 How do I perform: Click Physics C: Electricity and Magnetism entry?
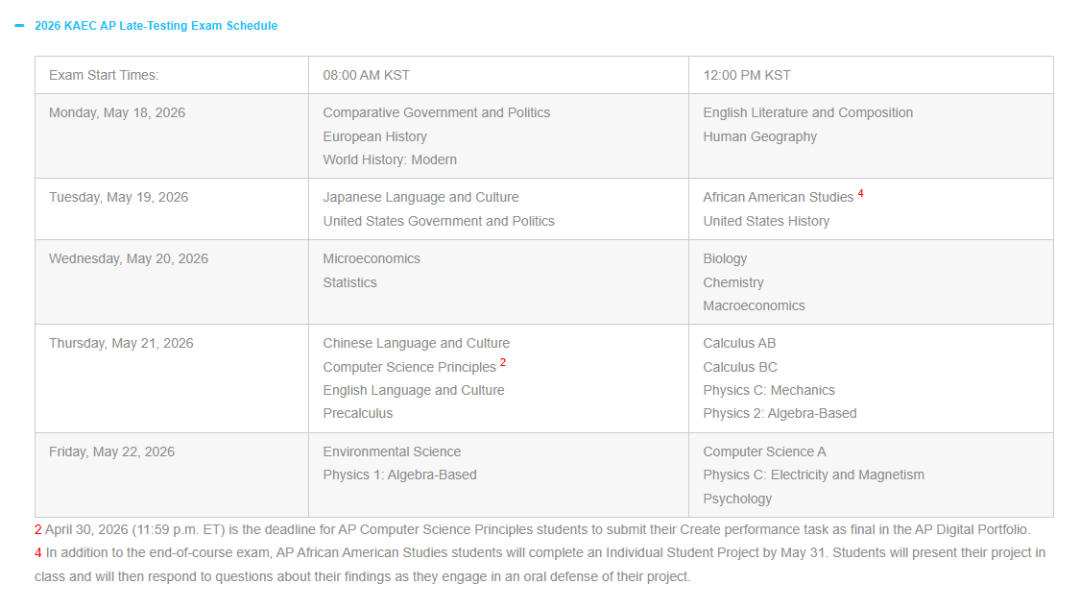coord(813,475)
